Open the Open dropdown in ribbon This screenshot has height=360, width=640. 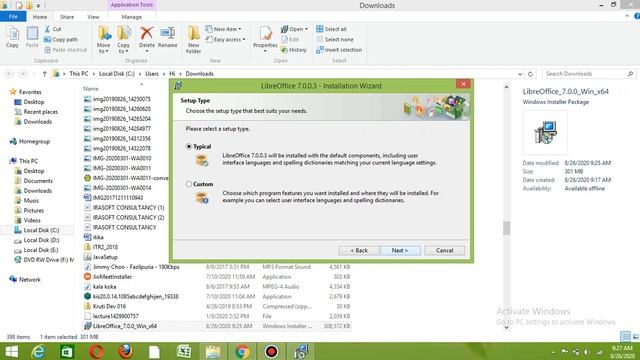click(x=294, y=29)
